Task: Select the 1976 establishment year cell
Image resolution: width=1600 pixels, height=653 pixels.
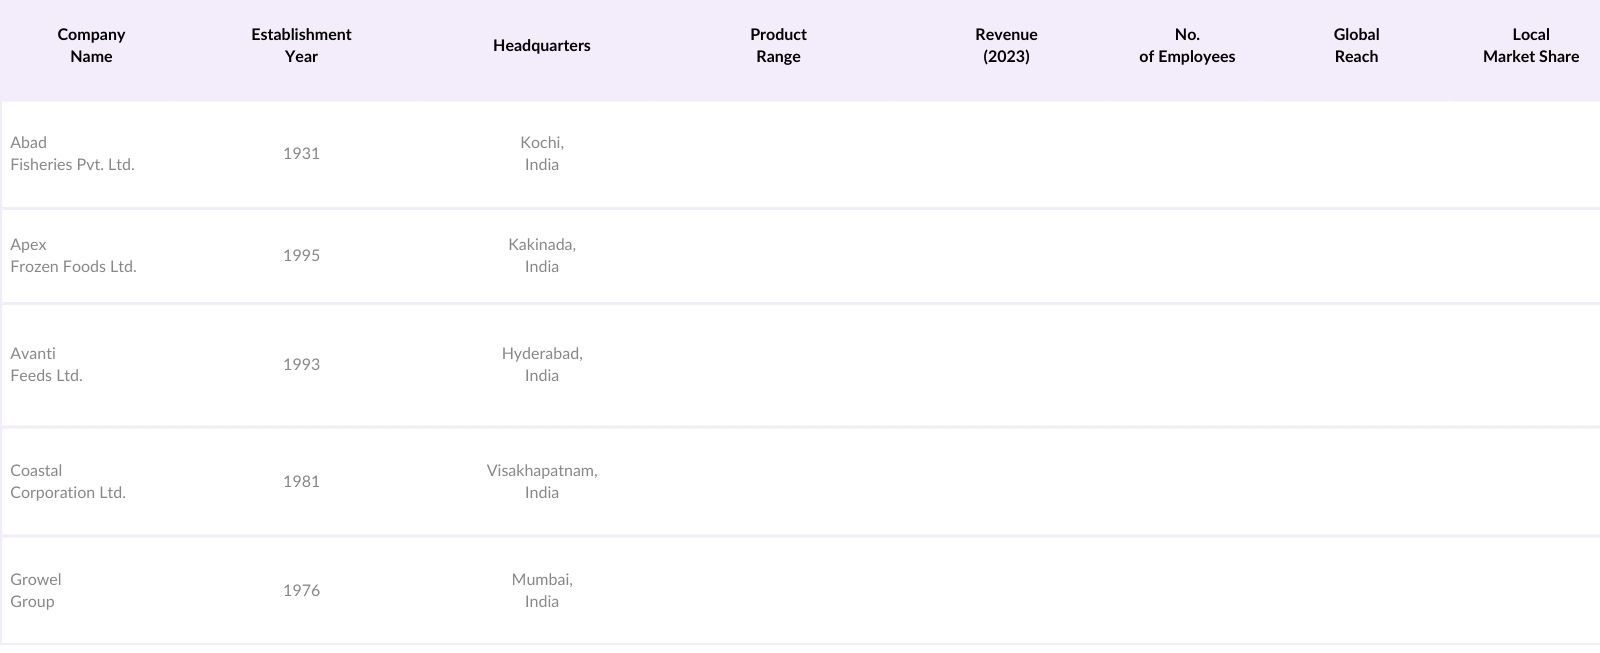Action: (x=301, y=591)
